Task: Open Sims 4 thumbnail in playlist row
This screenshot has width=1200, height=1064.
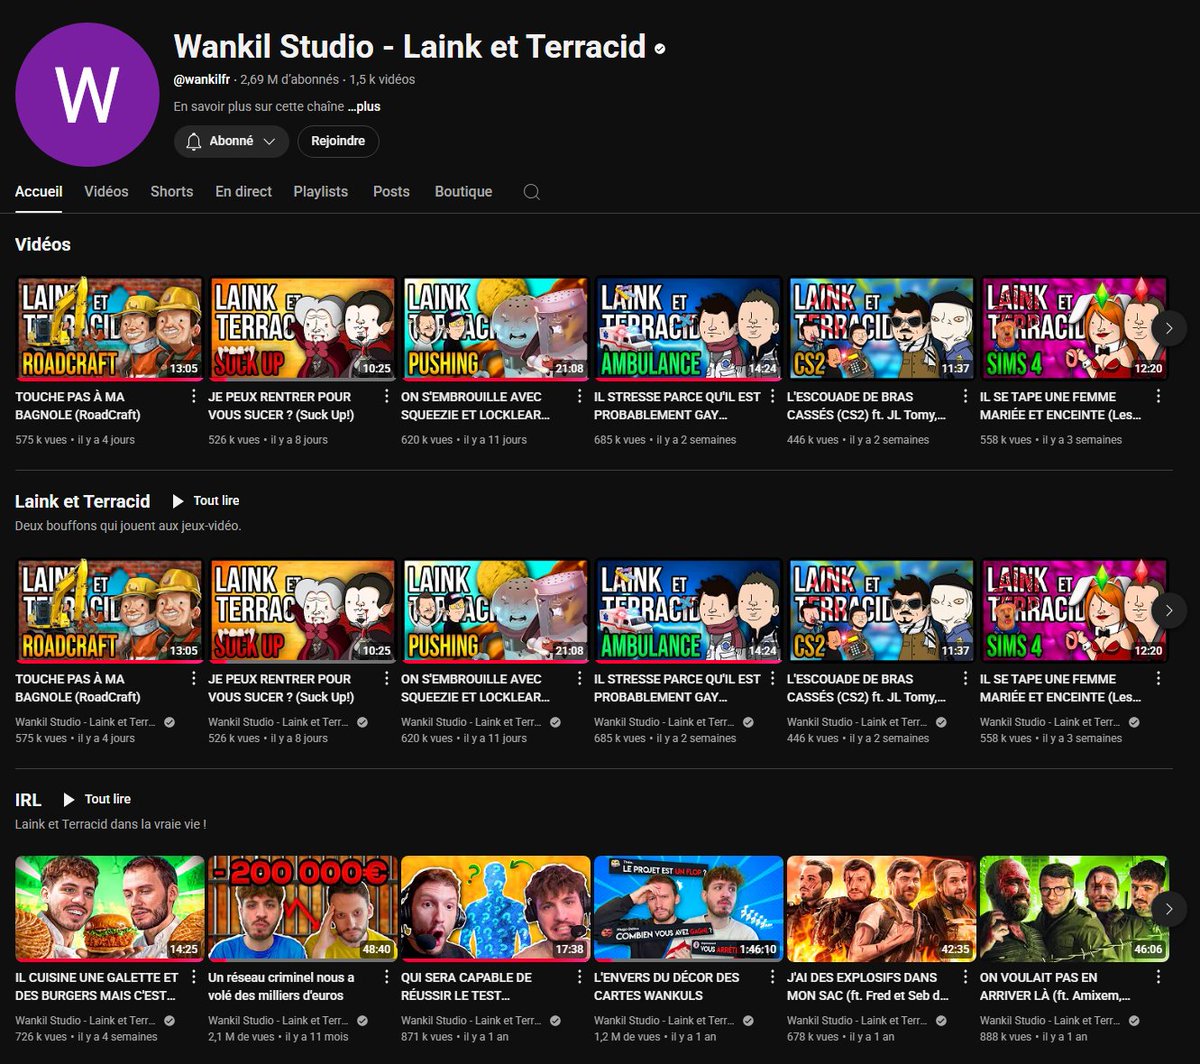Action: pos(1074,610)
